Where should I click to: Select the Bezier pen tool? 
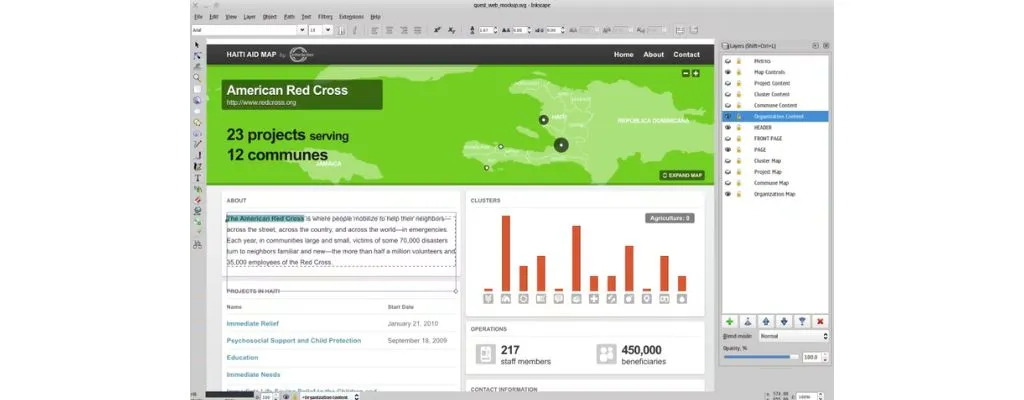coord(197,156)
